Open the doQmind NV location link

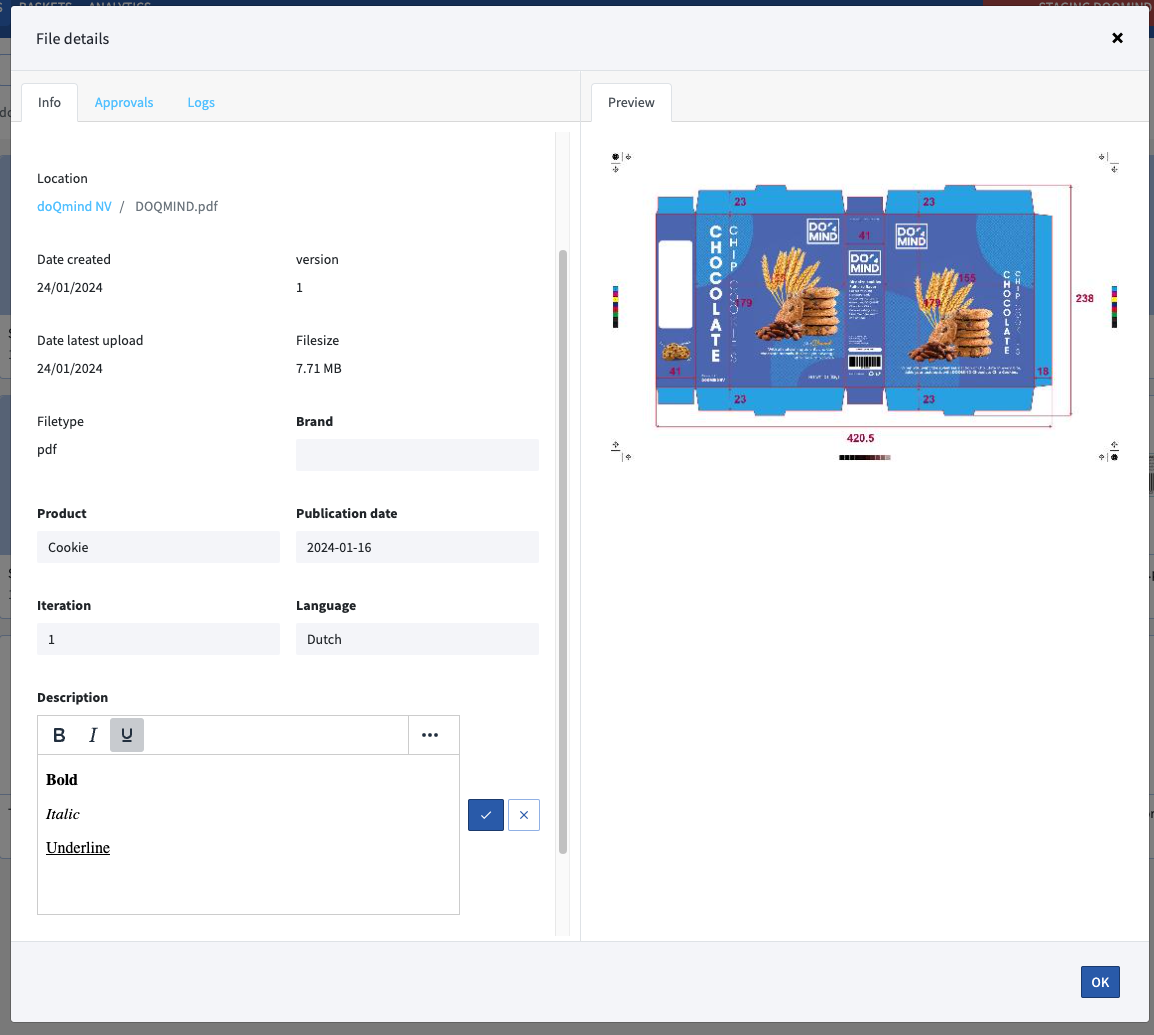click(x=74, y=206)
